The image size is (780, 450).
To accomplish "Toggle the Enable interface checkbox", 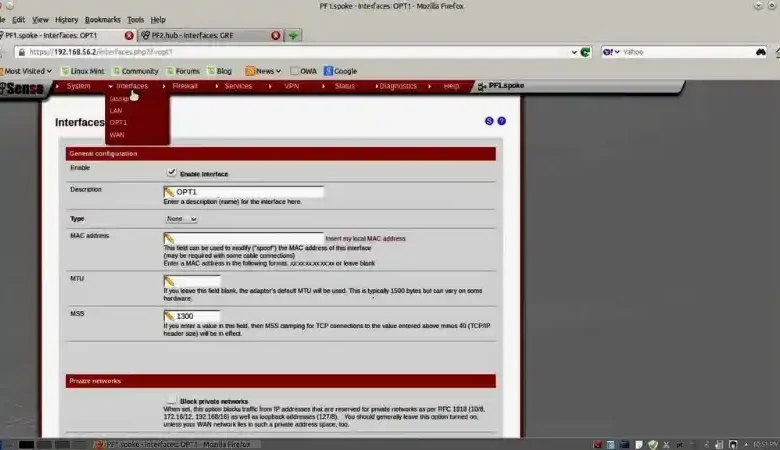I will click(172, 173).
